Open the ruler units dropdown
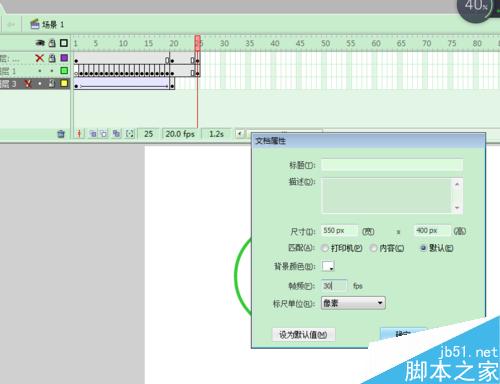The width and height of the screenshot is (500, 384). point(353,303)
